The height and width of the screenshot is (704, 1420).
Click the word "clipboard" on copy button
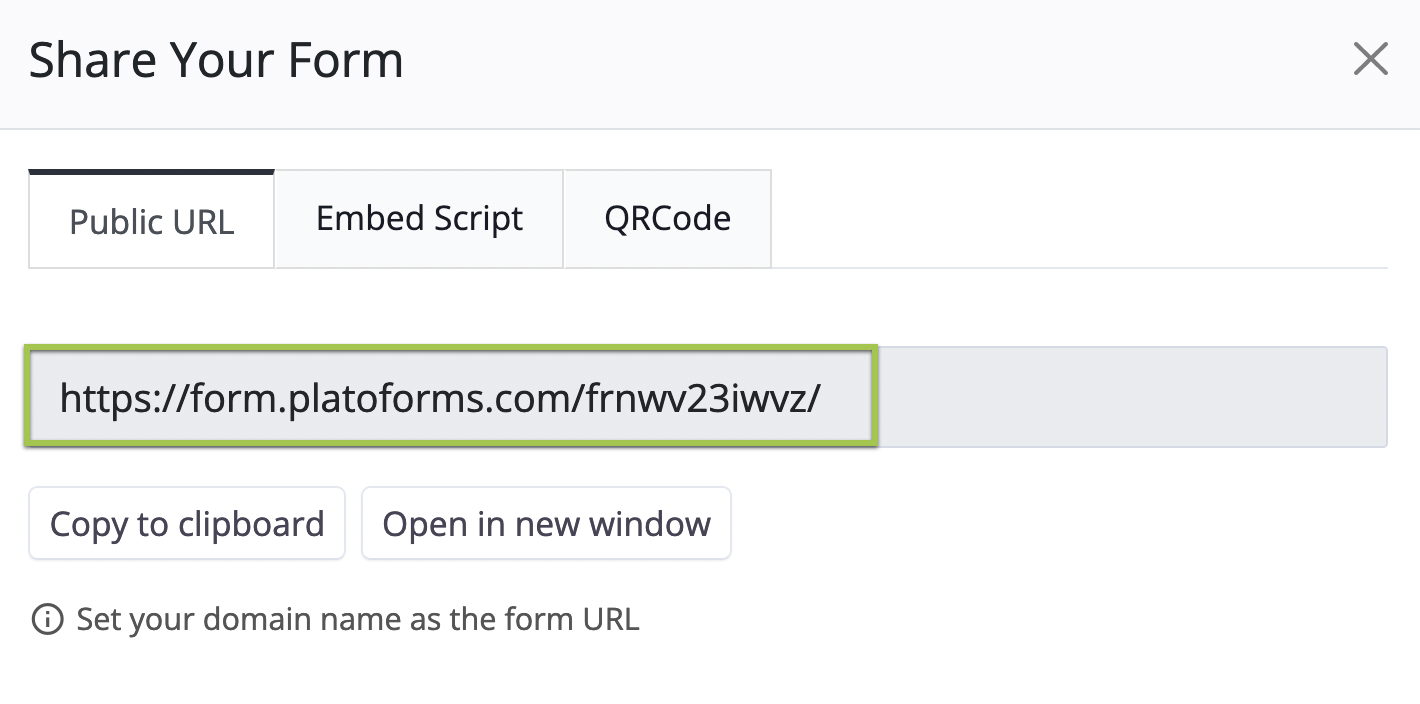click(251, 524)
